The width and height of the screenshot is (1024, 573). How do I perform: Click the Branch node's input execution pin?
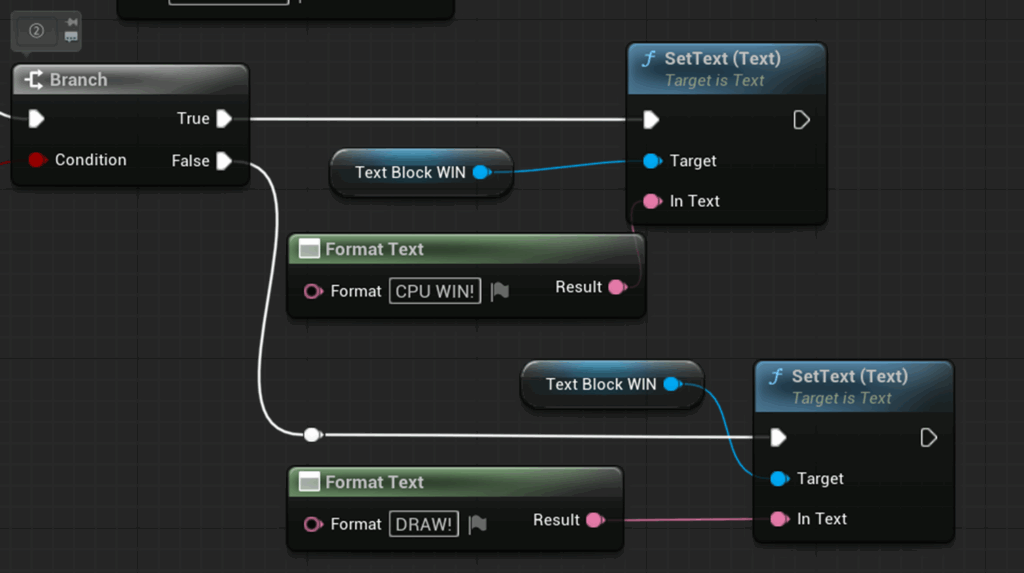point(37,119)
